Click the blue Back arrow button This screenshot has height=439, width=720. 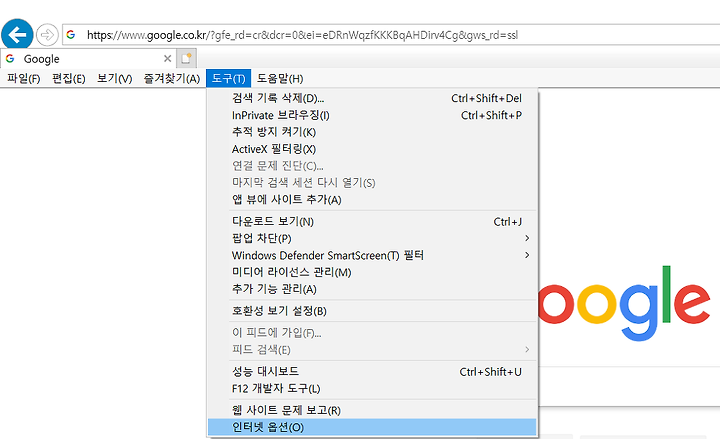point(17,34)
